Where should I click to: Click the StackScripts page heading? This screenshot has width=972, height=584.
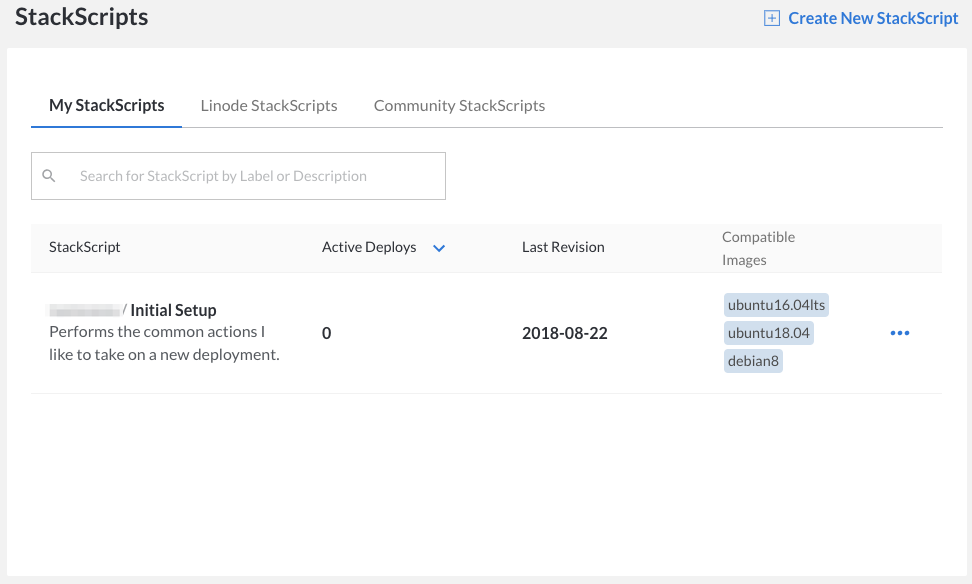point(81,17)
